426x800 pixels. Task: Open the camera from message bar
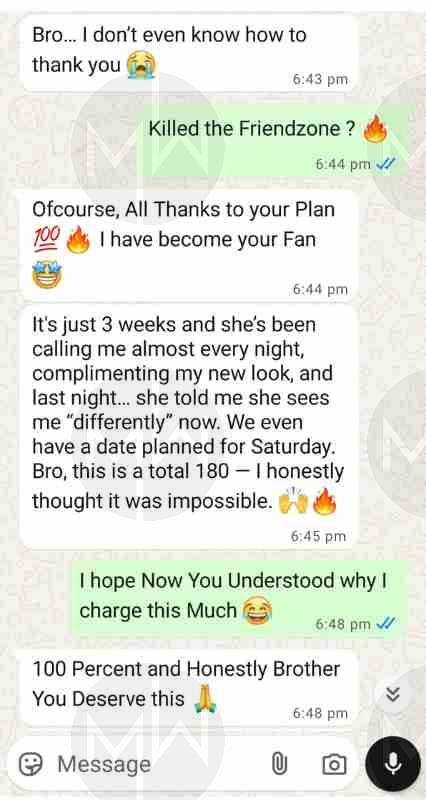click(334, 764)
